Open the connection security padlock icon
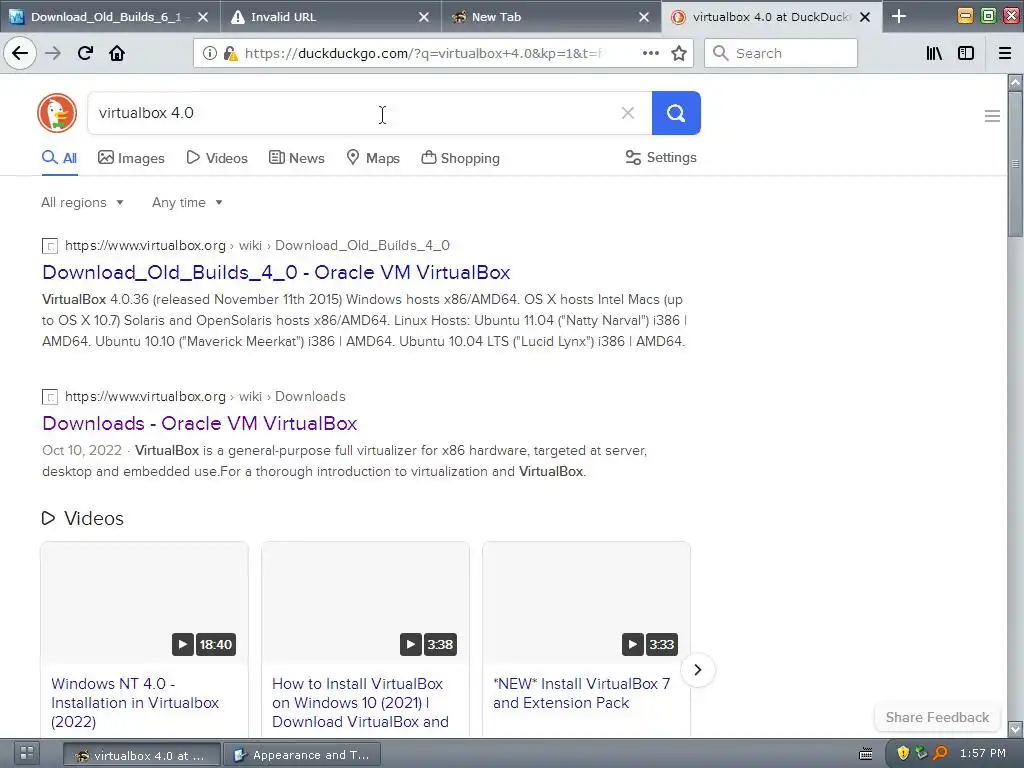 [230, 53]
